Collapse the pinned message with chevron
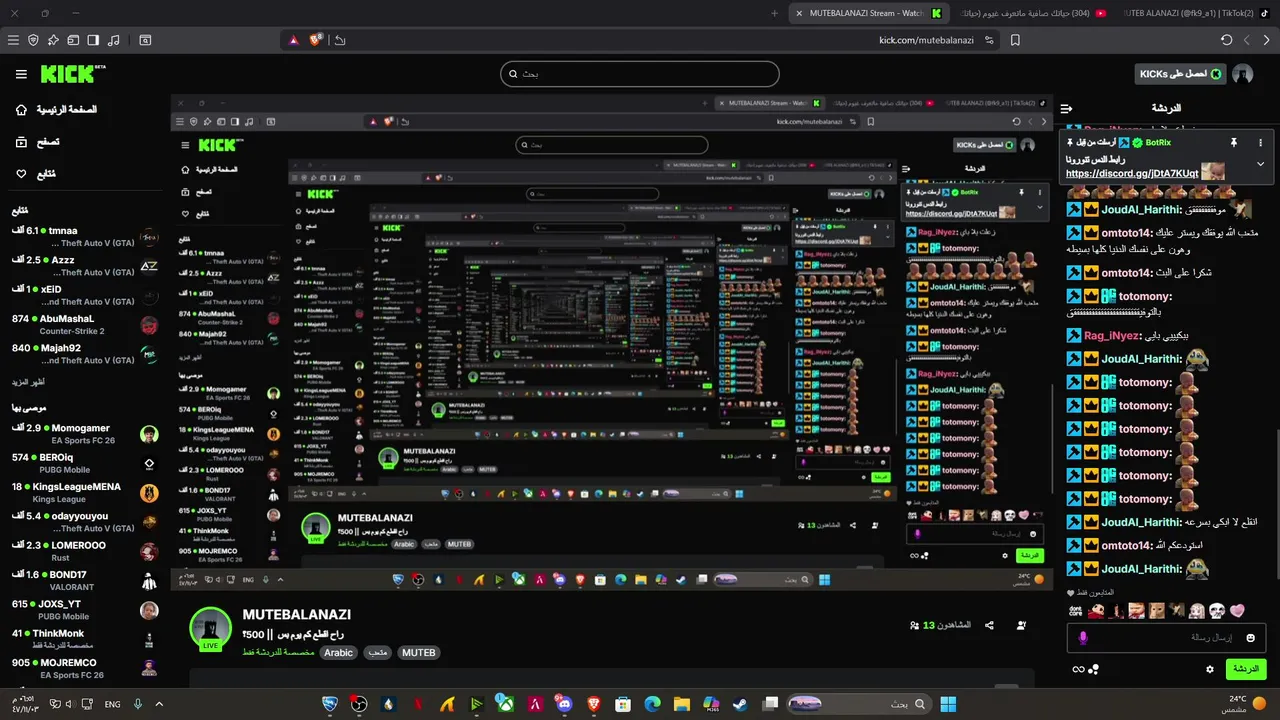1280x720 pixels. pyautogui.click(x=1260, y=164)
